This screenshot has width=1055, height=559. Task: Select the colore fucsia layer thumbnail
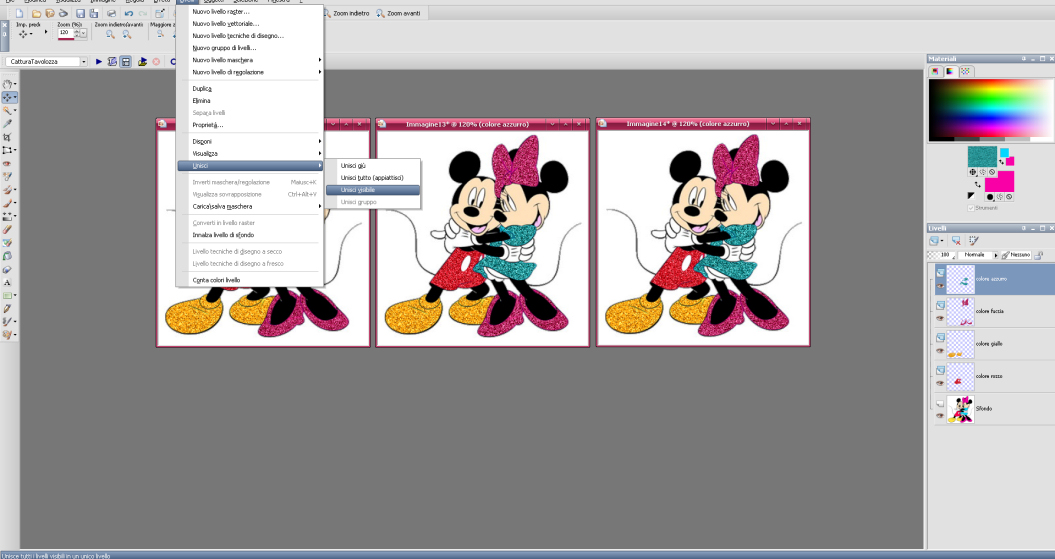point(961,311)
